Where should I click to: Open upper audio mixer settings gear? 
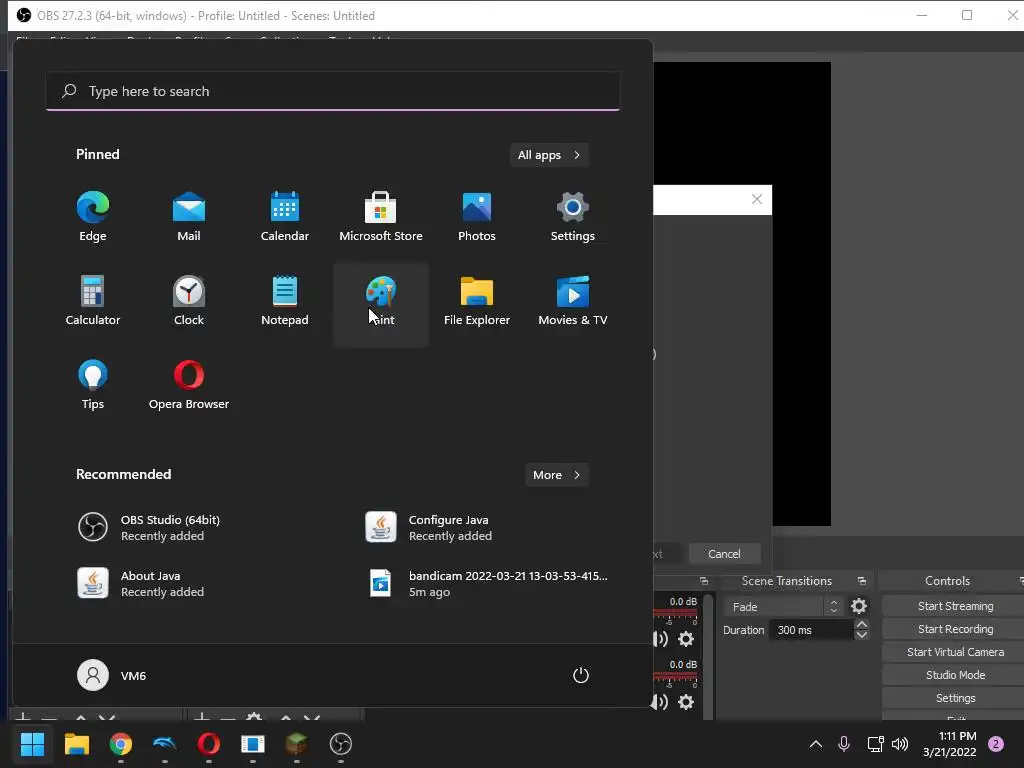tap(686, 639)
